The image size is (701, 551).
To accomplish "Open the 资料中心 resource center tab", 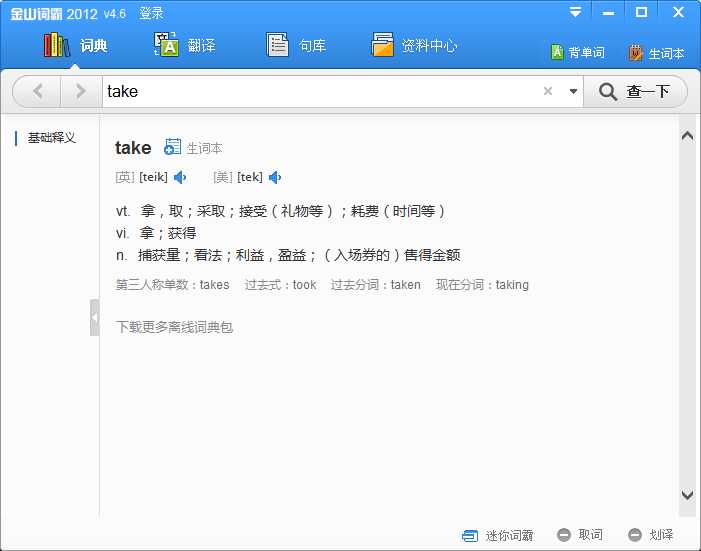I will click(x=414, y=45).
